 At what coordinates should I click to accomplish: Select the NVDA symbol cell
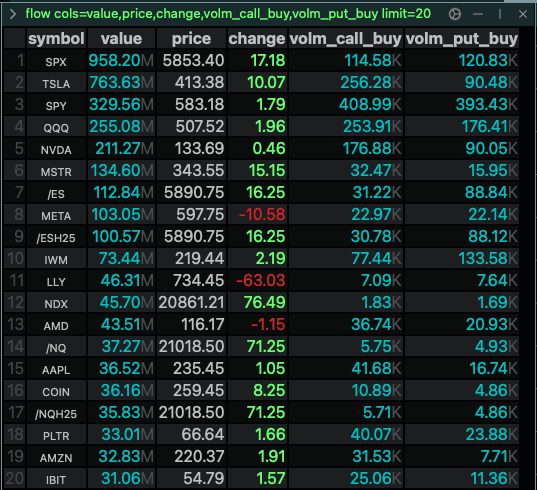56,149
